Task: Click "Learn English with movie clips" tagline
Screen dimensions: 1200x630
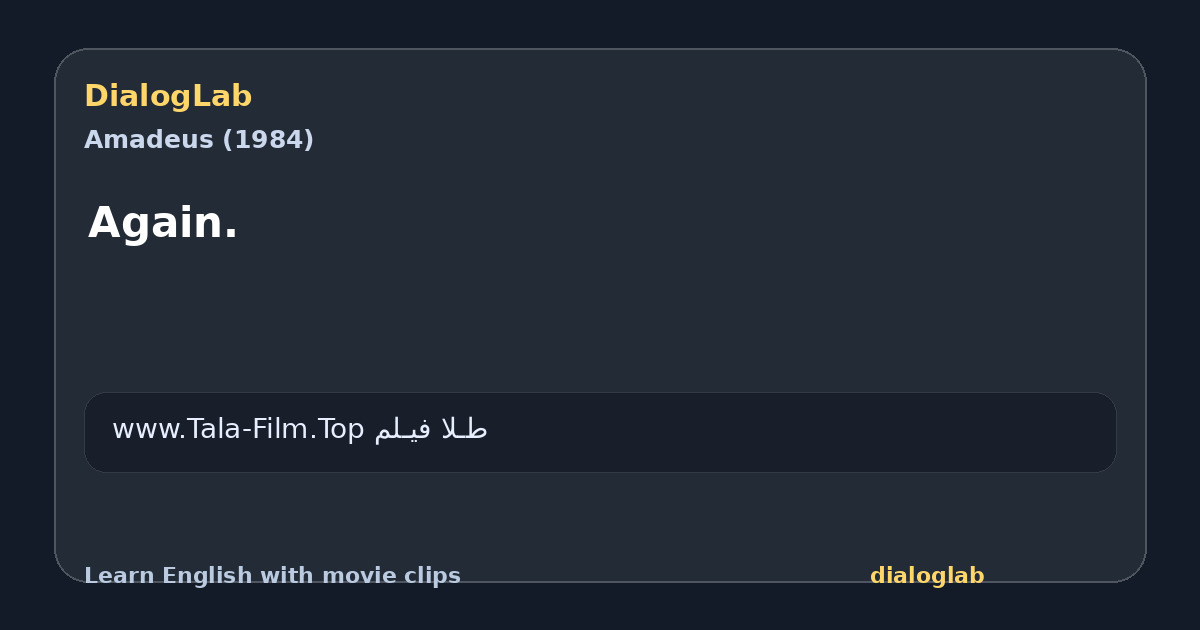Action: [272, 576]
